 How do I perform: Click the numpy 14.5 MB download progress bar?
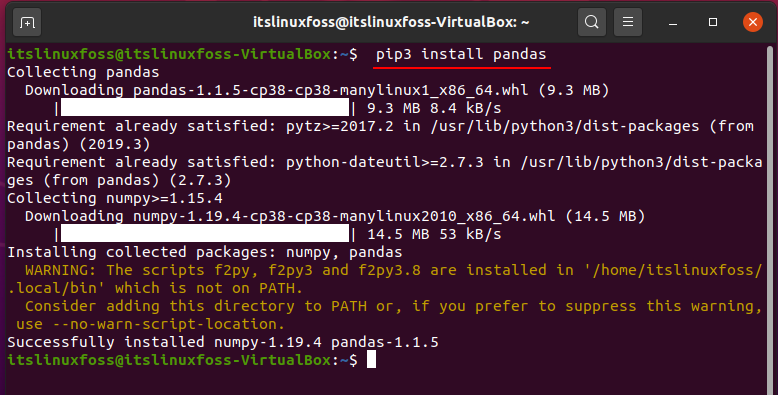coord(205,234)
